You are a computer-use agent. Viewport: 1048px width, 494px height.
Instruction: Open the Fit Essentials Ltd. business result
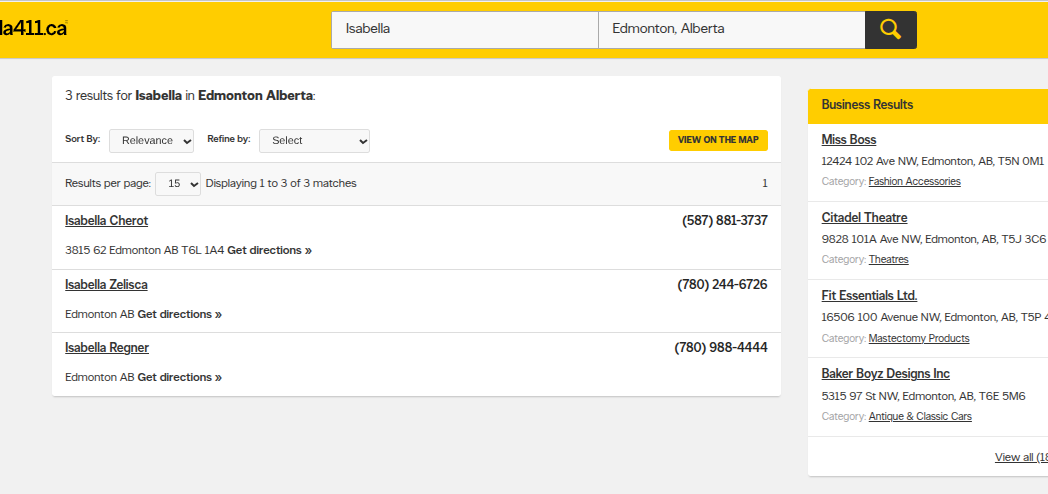(x=869, y=295)
